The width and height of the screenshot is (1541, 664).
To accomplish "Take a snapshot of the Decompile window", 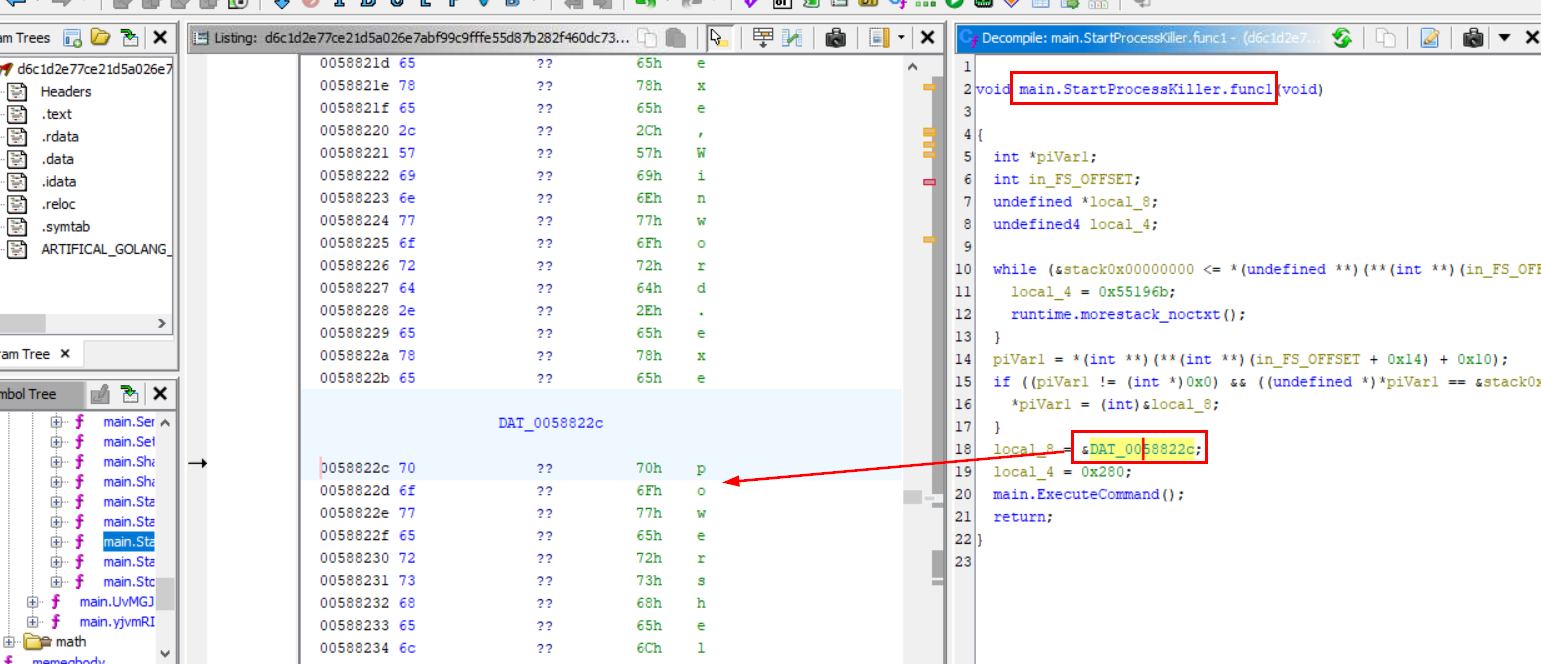I will [1472, 38].
